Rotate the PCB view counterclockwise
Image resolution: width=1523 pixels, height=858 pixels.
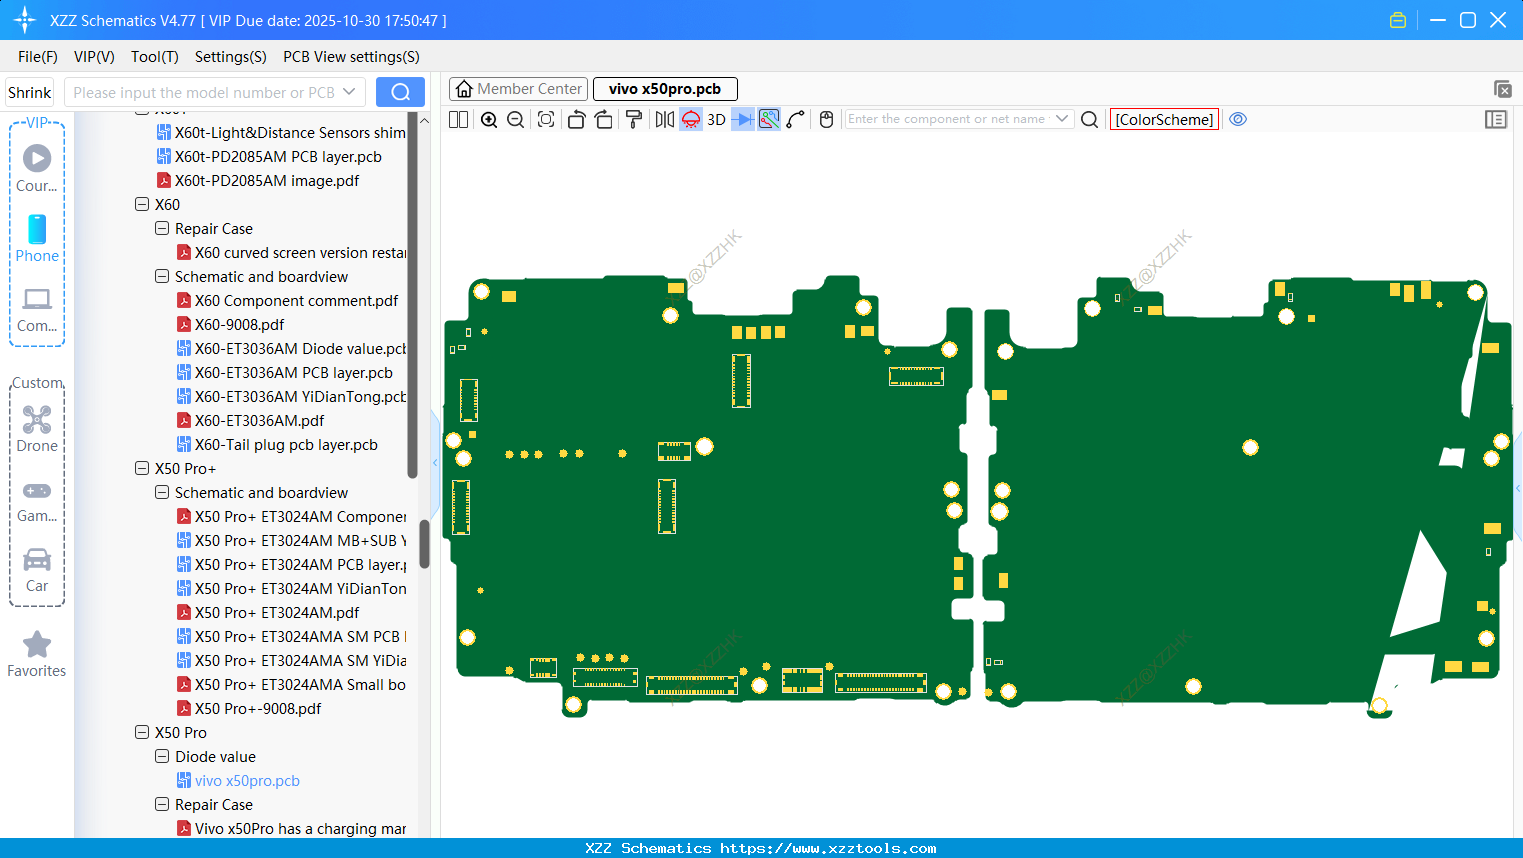pyautogui.click(x=576, y=120)
